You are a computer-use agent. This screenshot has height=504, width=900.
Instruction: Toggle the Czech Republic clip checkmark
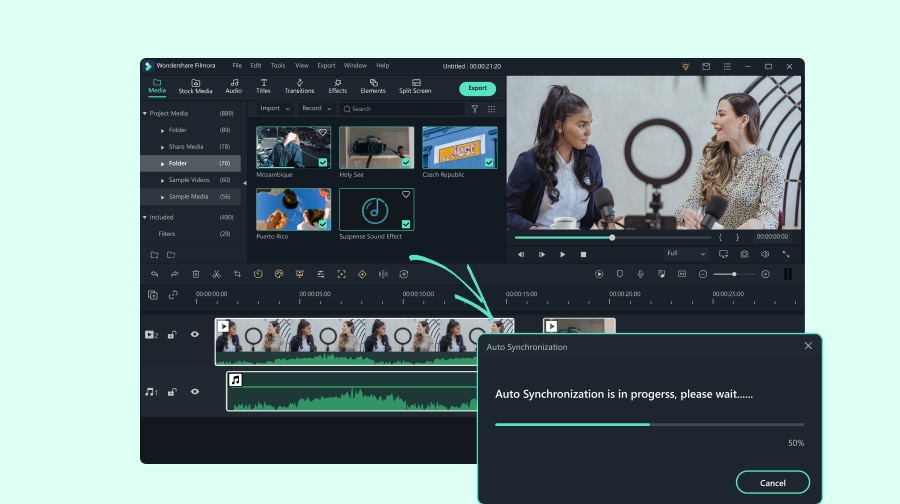[489, 162]
